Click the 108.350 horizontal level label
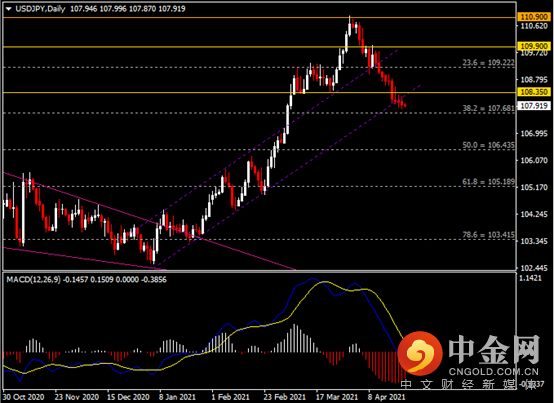Viewport: 554px width, 403px height. tap(534, 92)
